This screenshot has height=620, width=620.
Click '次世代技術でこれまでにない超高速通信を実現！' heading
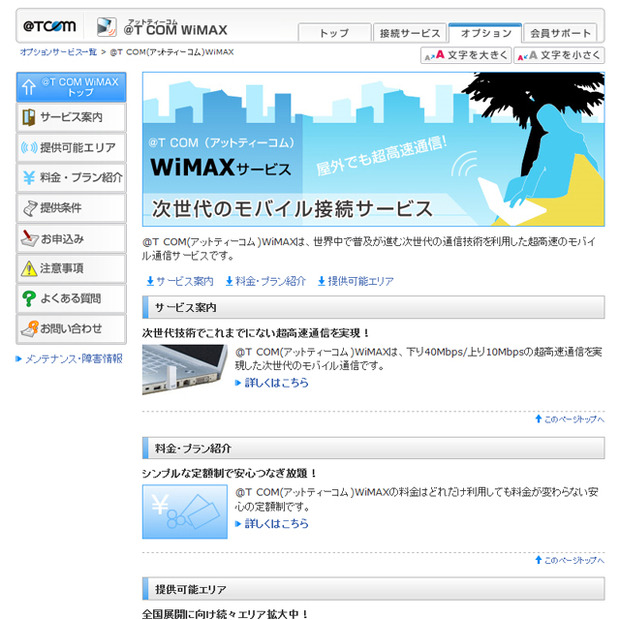pos(256,333)
